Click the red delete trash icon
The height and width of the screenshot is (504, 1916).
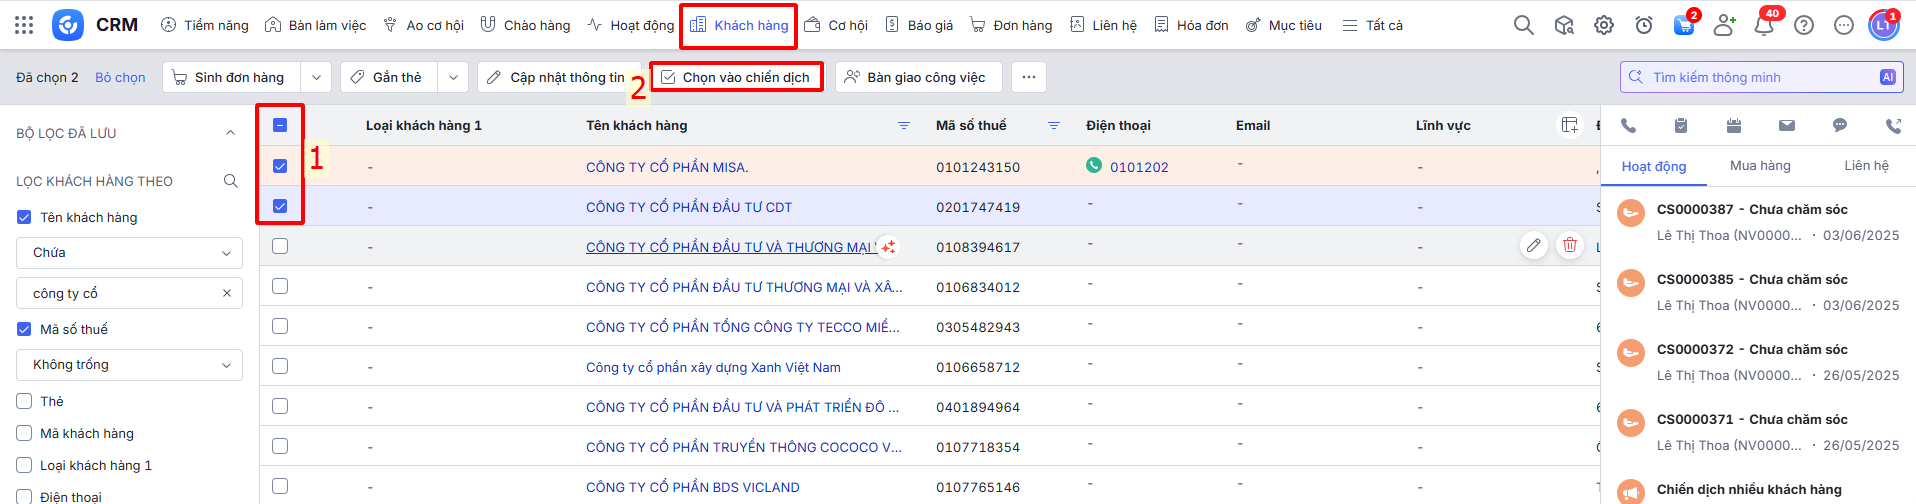[x=1570, y=245]
